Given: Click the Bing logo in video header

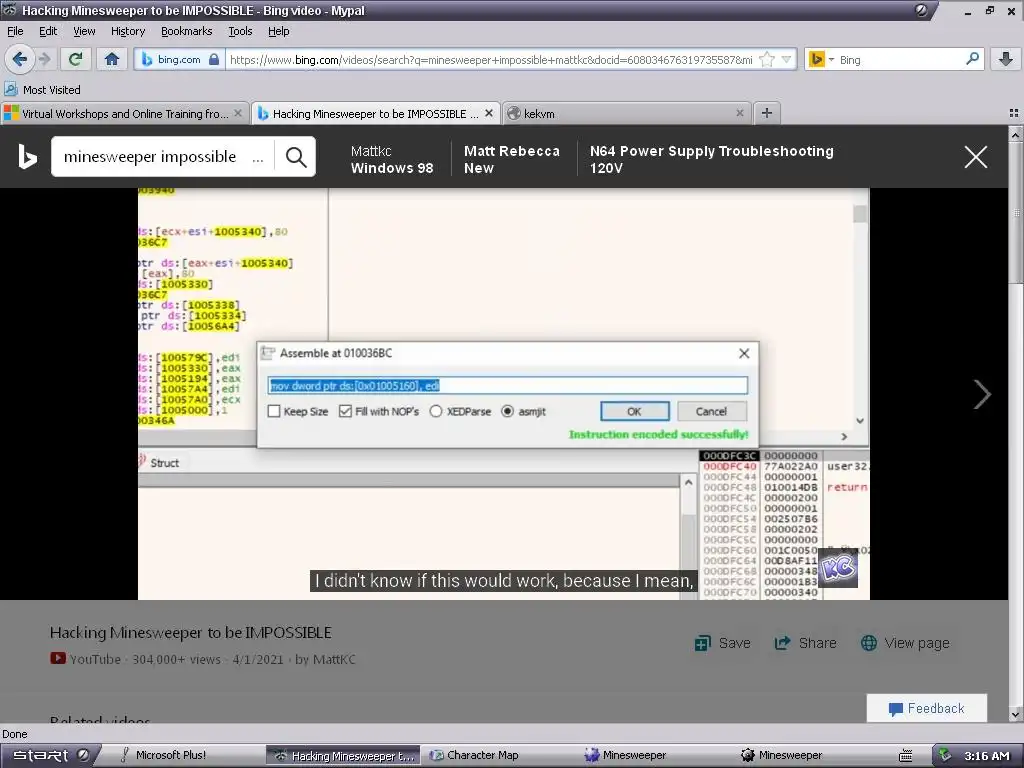Looking at the screenshot, I should 27,157.
